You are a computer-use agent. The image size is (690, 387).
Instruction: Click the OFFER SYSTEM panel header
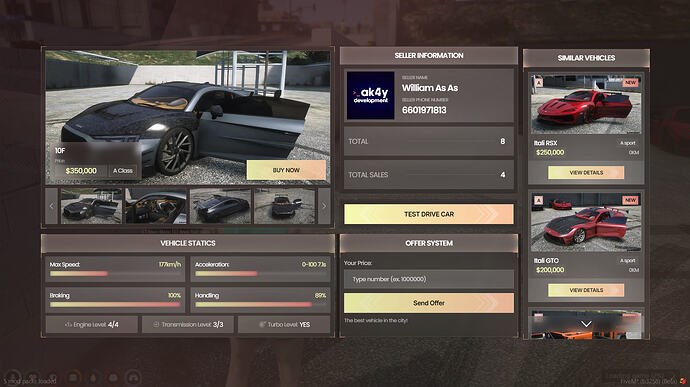coord(429,243)
